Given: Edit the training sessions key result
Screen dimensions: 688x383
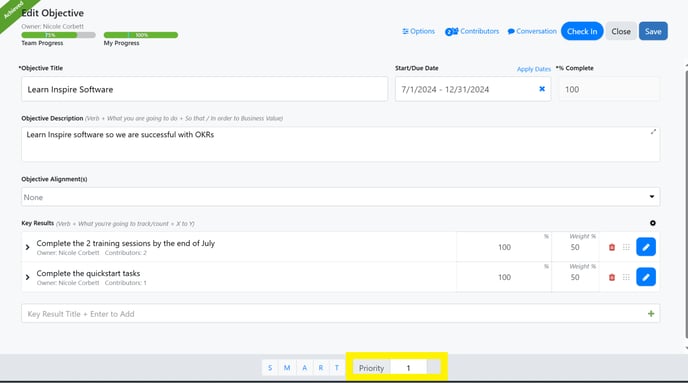Looking at the screenshot, I should (646, 247).
